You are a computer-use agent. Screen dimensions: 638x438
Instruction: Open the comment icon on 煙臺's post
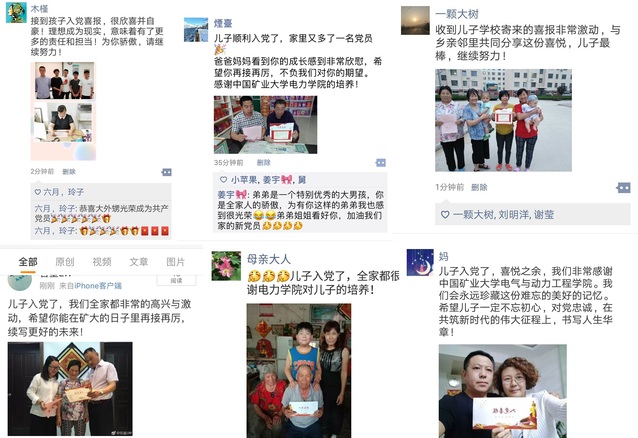[x=380, y=163]
